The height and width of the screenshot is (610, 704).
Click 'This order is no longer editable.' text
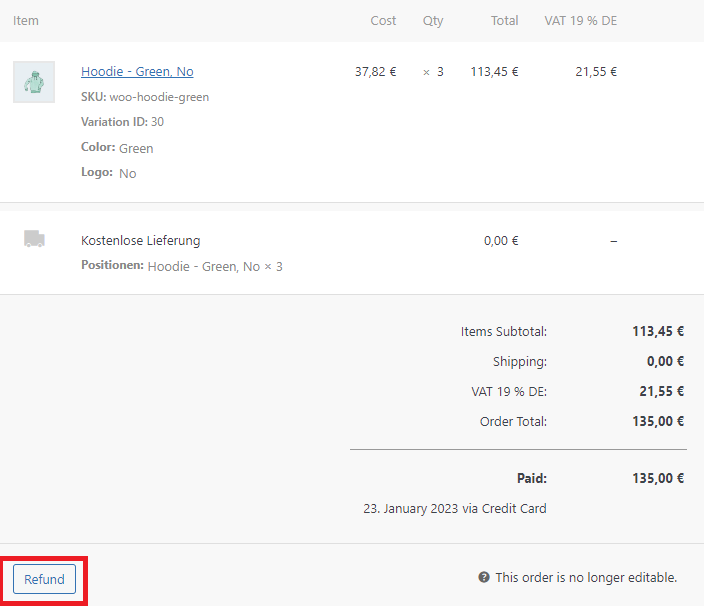[x=586, y=577]
